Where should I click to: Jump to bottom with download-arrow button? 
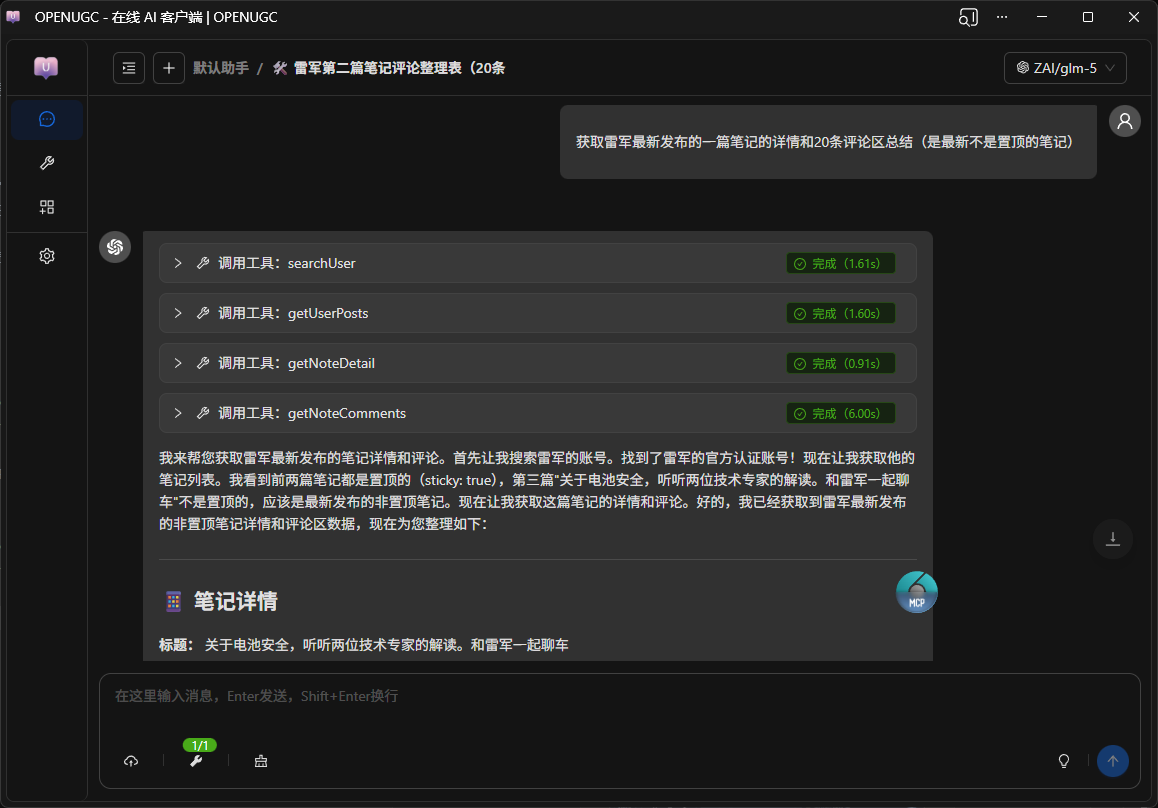click(1113, 539)
